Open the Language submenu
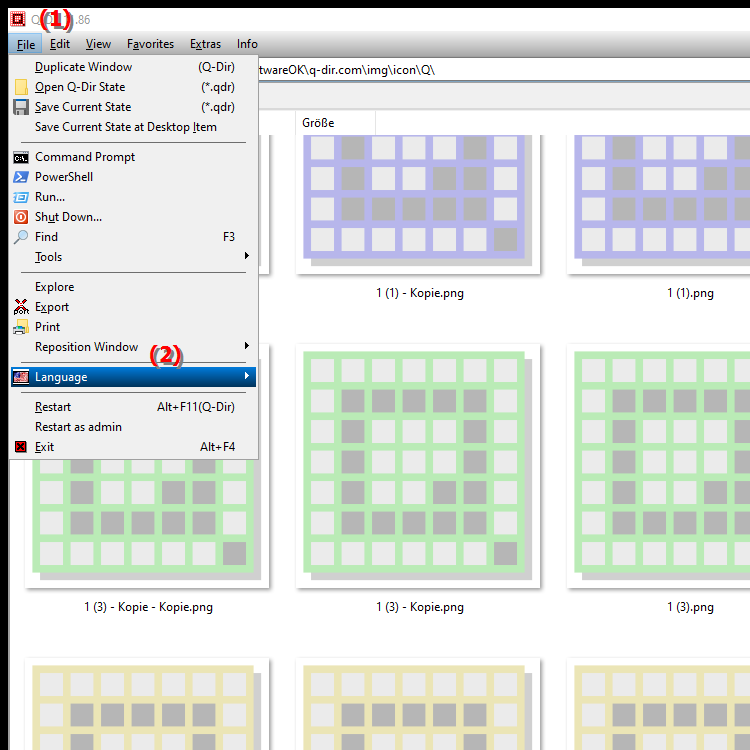Screen dimensions: 750x750 coord(133,377)
